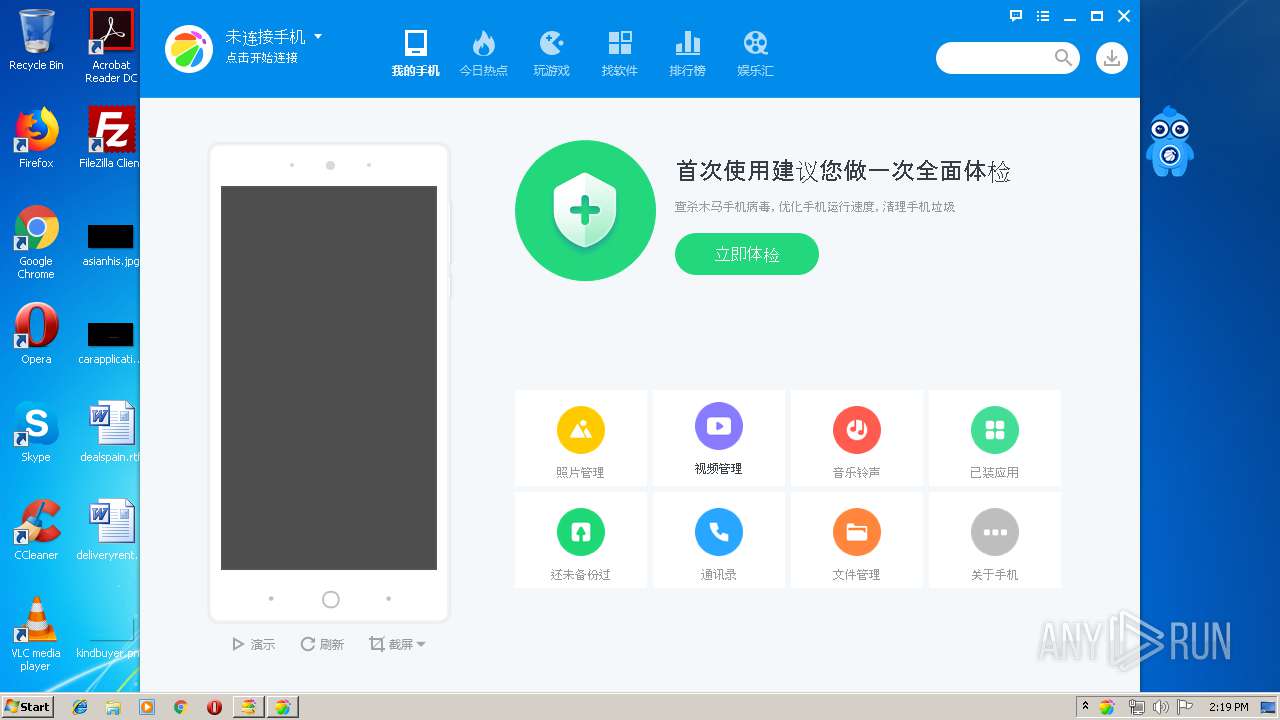Viewport: 1280px width, 720px height.
Task: Select FileZilla Client desktop shortcut
Action: point(111,138)
